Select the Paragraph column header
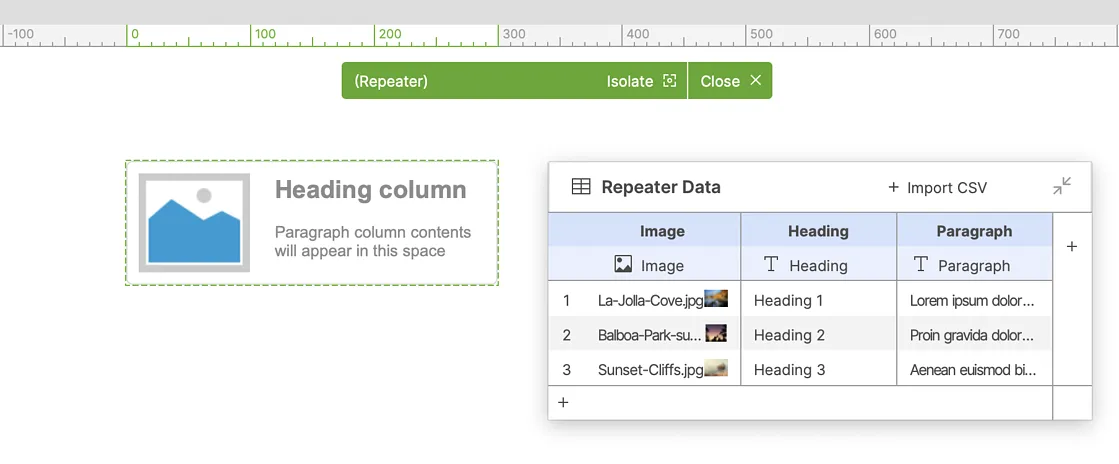This screenshot has width=1119, height=464. (x=974, y=231)
